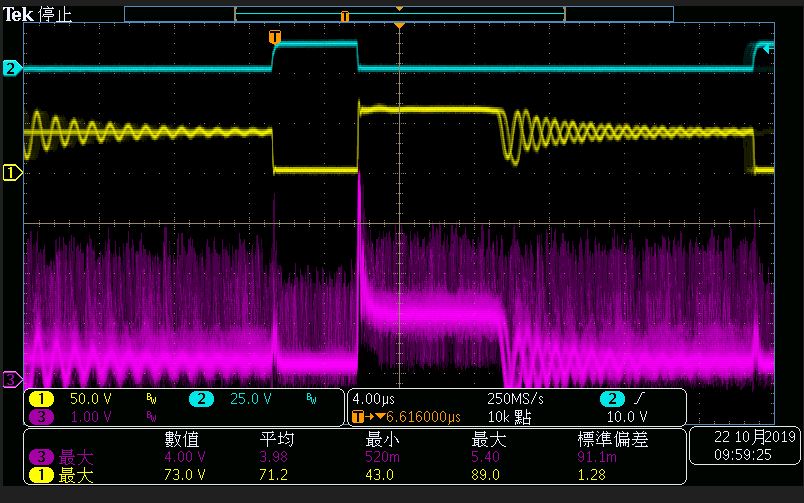Click channel 1 measurement row badge
Image resolution: width=804 pixels, height=503 pixels.
click(x=42, y=475)
